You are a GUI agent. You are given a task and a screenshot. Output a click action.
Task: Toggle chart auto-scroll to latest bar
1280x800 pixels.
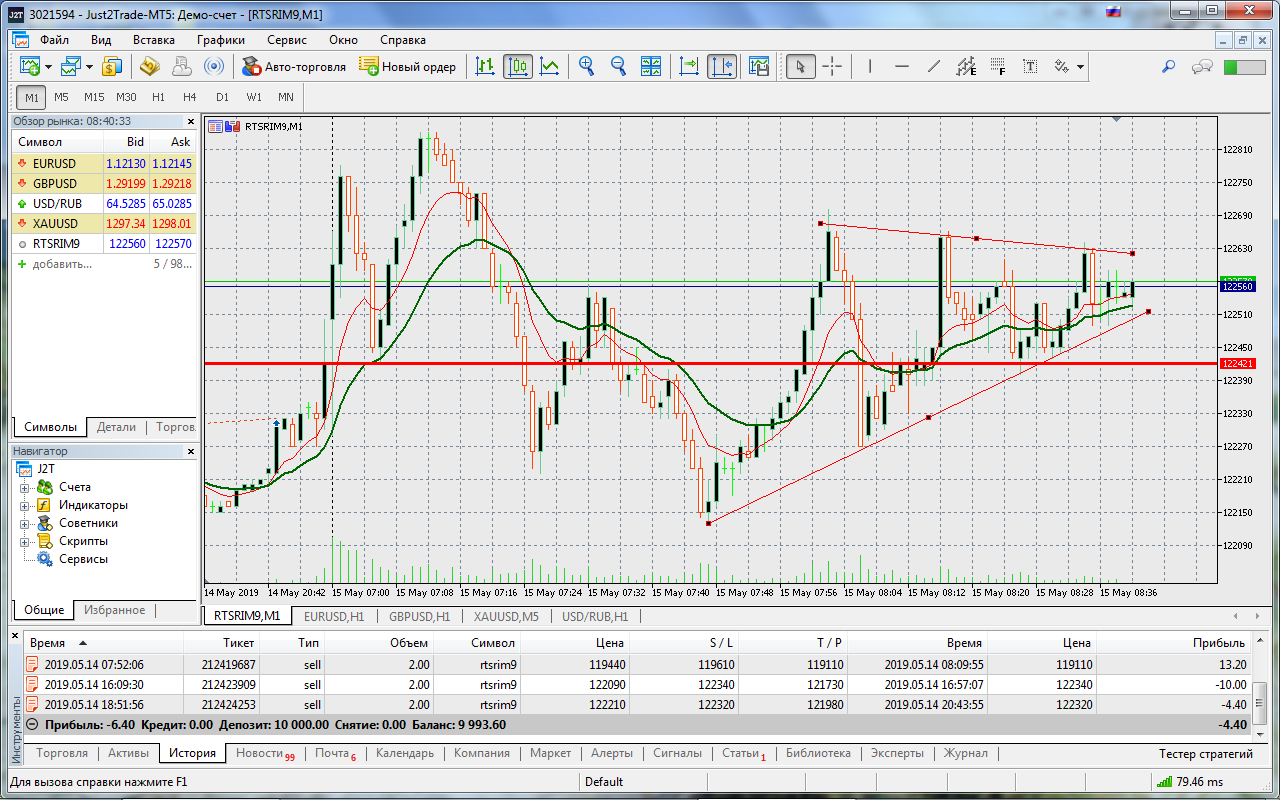(x=689, y=67)
